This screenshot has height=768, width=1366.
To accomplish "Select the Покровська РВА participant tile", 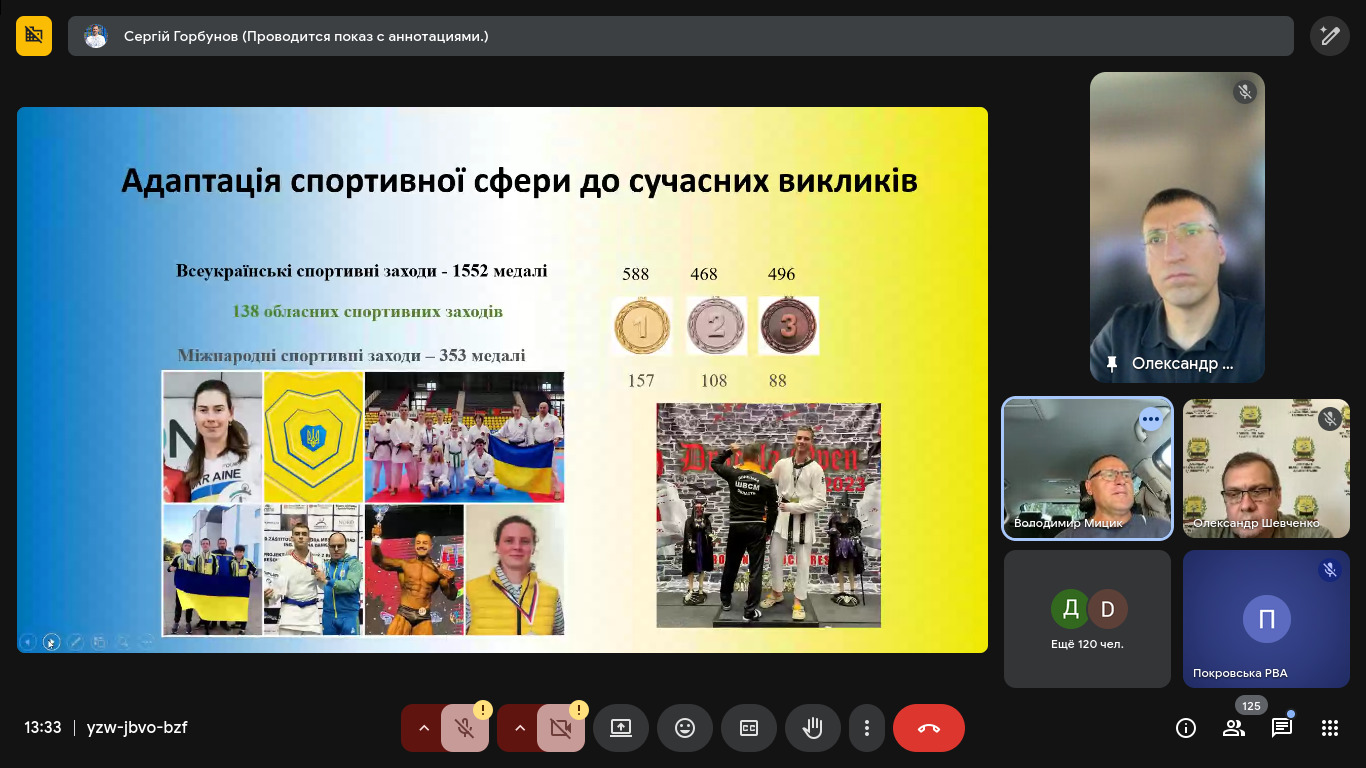I will click(x=1266, y=619).
